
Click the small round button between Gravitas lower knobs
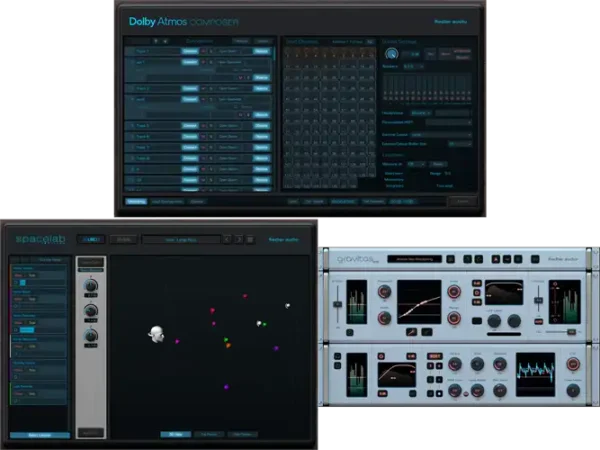pos(466,394)
